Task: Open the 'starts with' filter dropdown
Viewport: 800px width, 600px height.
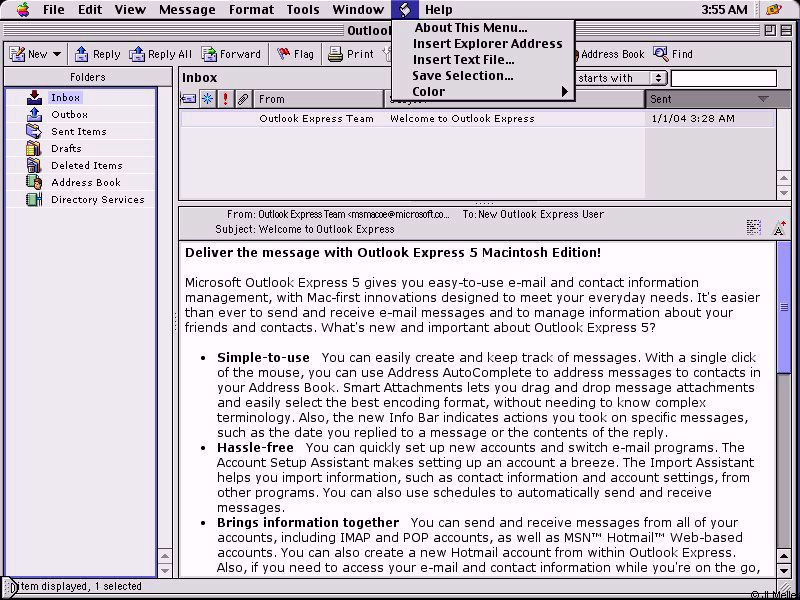Action: [x=621, y=78]
